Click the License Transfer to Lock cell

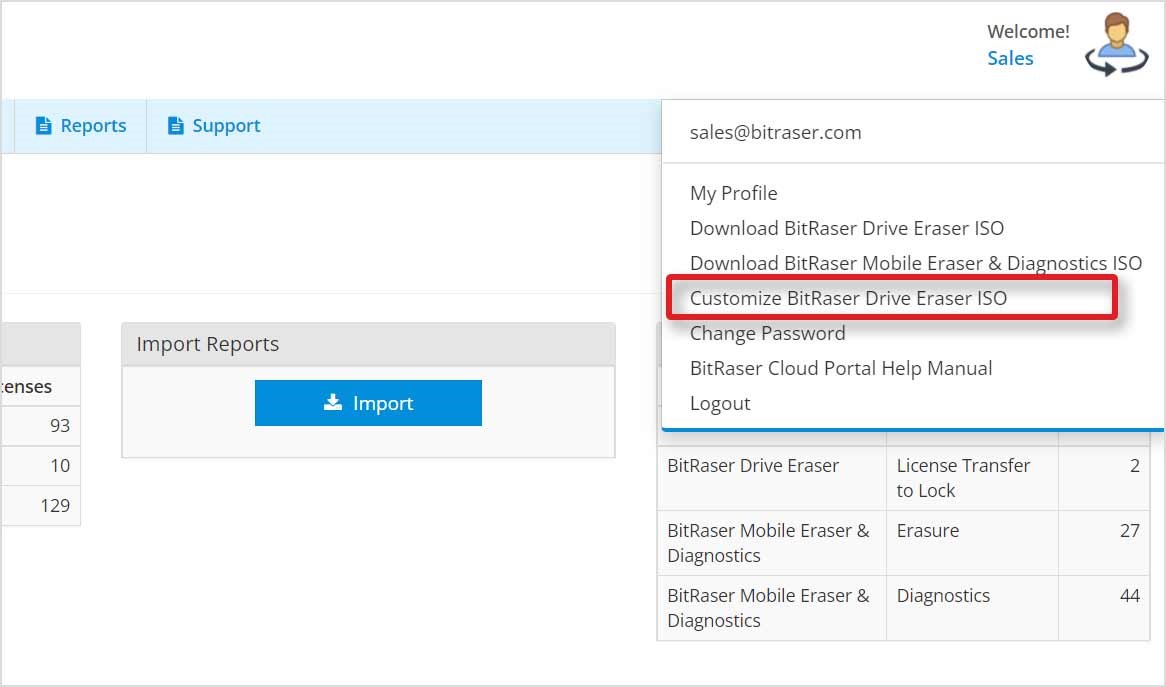tap(972, 478)
